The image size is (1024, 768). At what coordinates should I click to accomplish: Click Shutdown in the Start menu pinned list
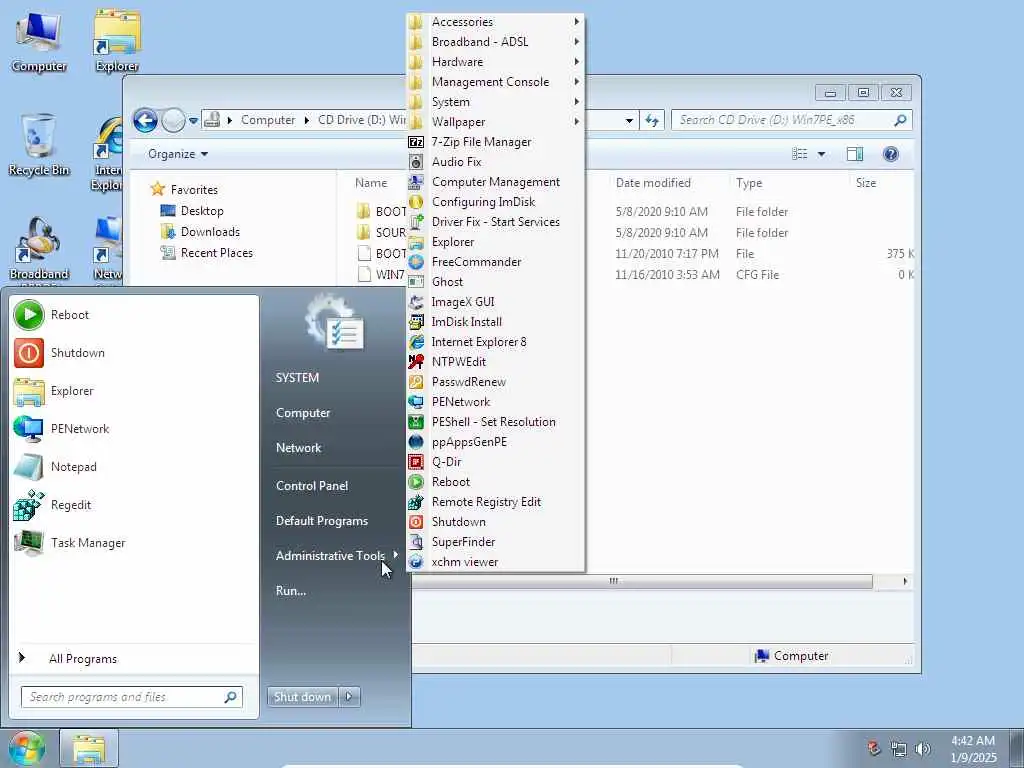pos(135,353)
